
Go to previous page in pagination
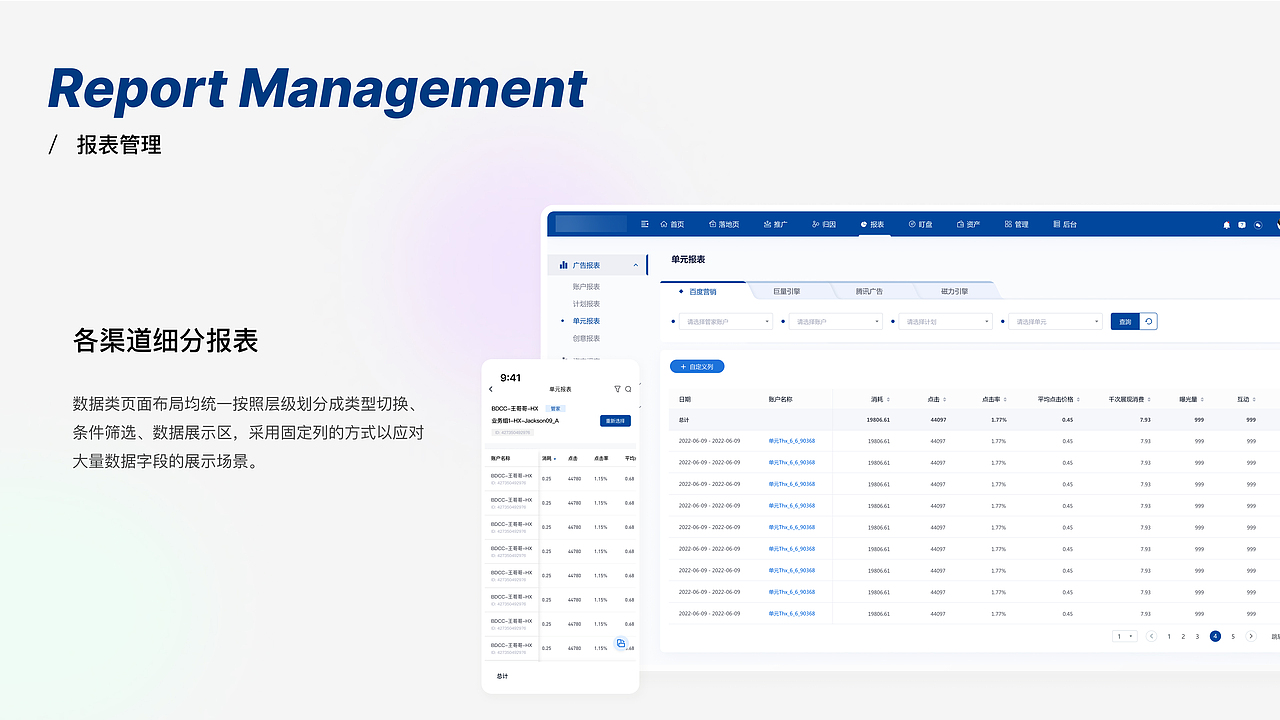(1151, 636)
